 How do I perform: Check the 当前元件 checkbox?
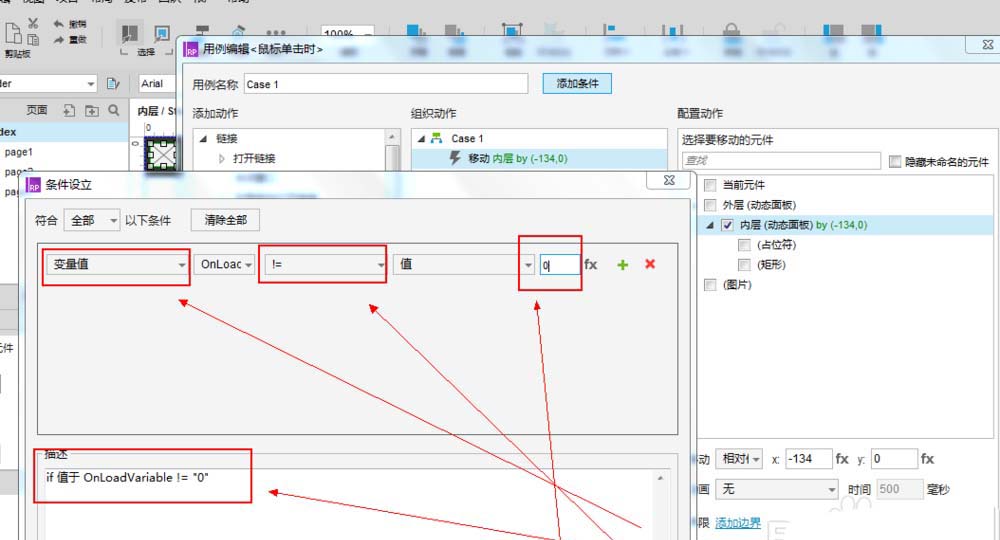click(710, 185)
